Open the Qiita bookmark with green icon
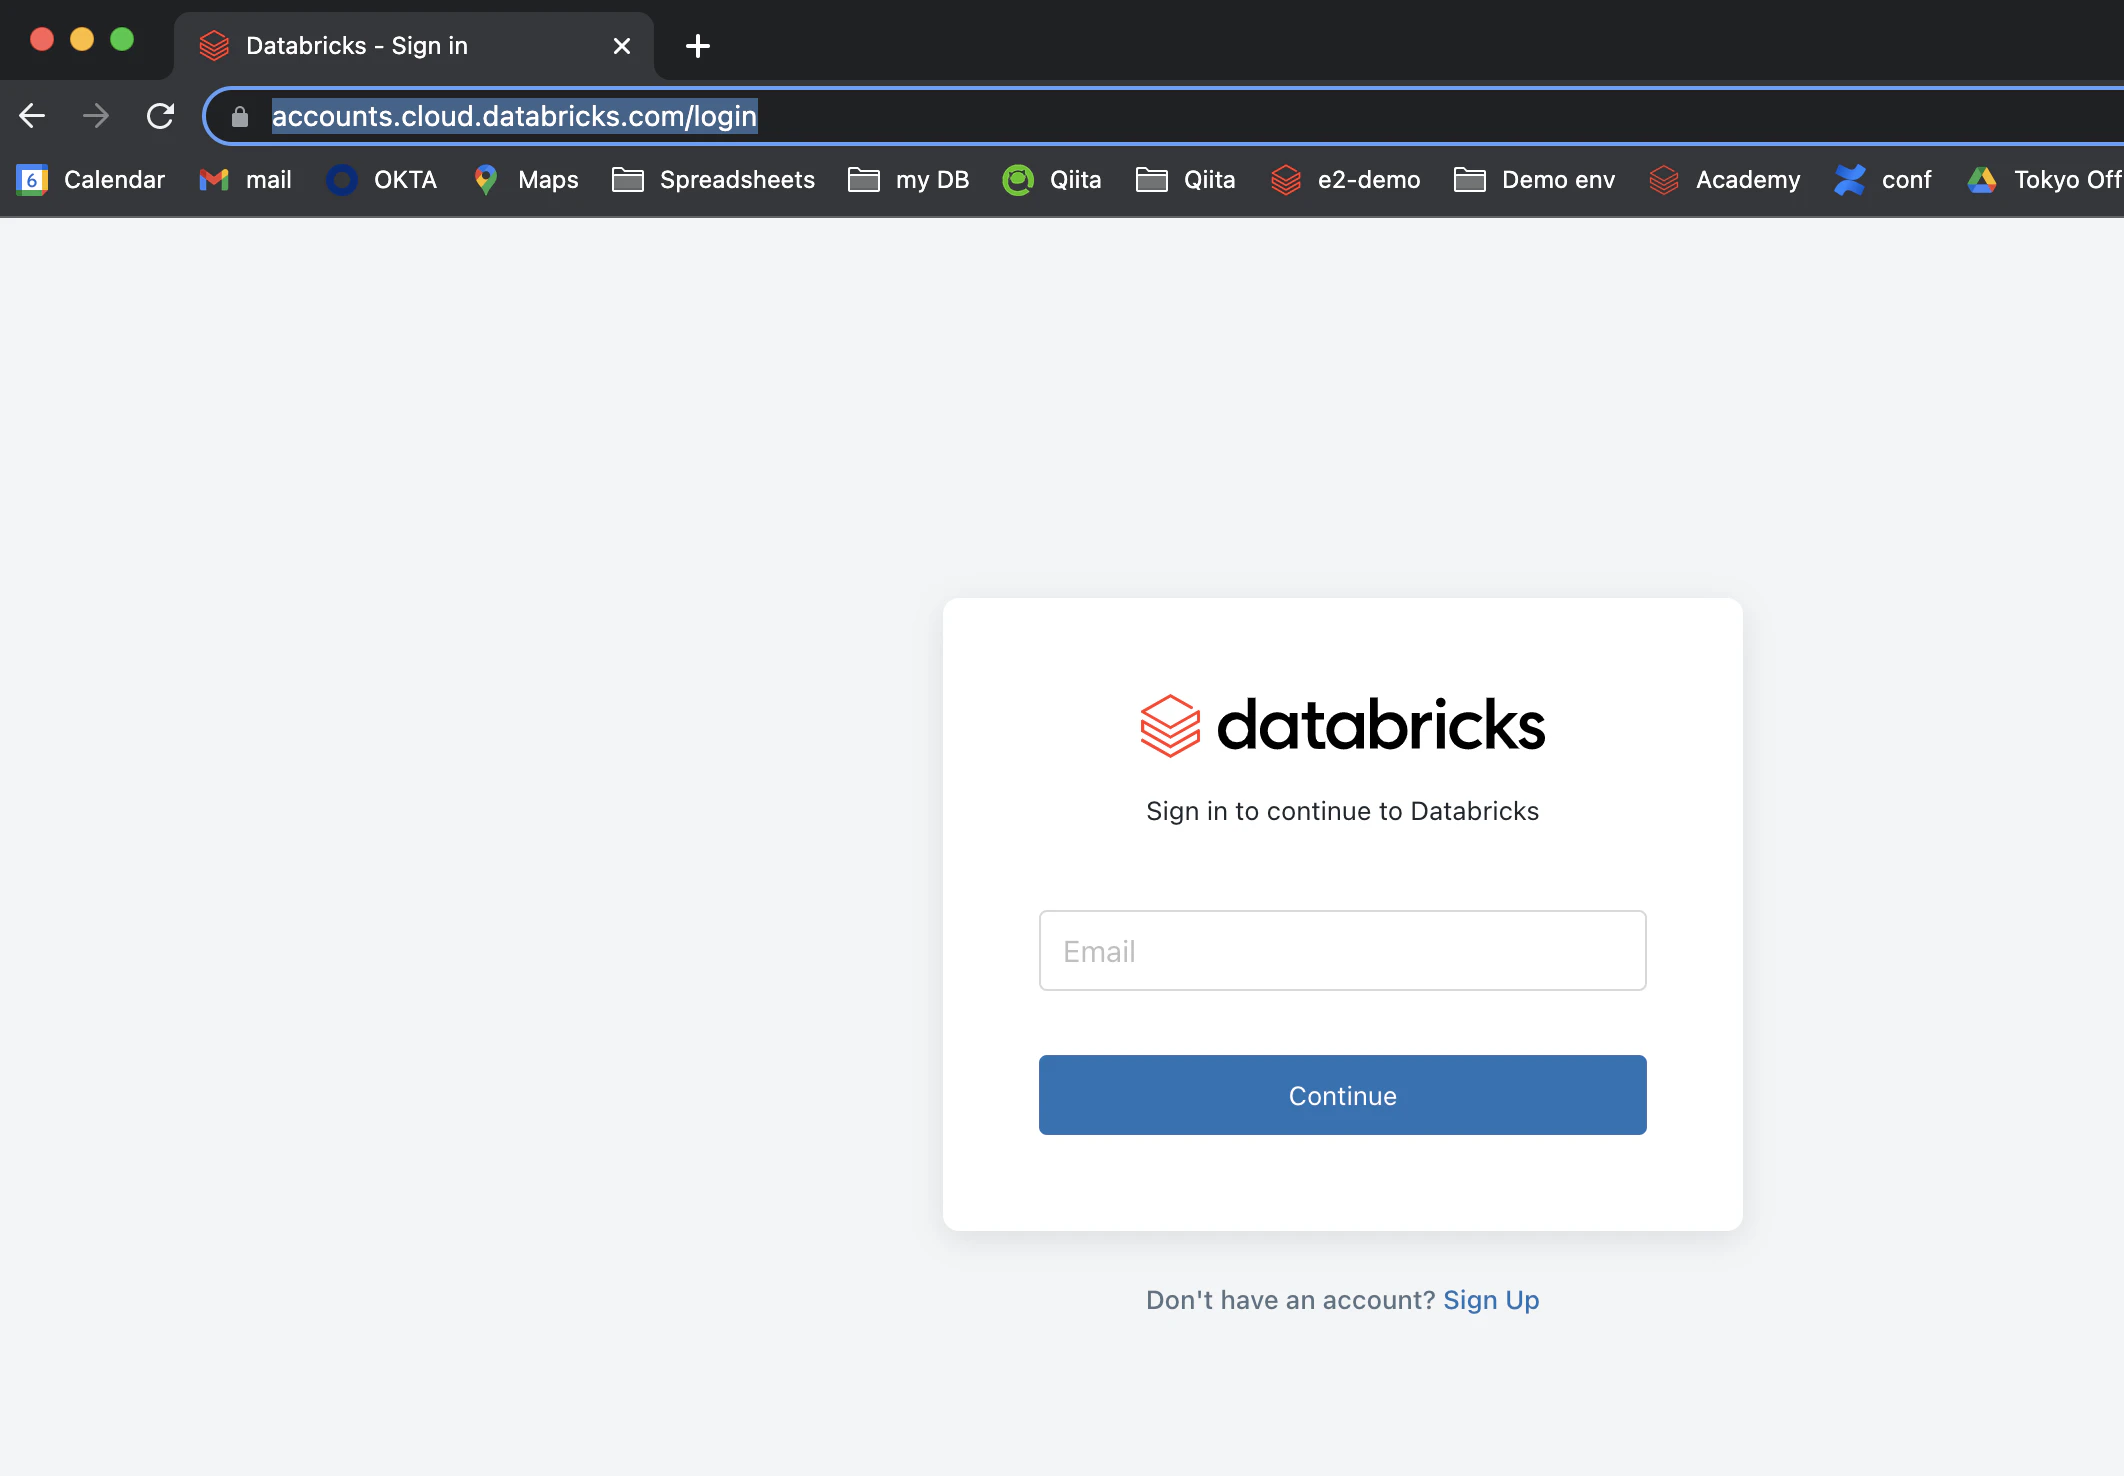2124x1476 pixels. click(x=1052, y=180)
